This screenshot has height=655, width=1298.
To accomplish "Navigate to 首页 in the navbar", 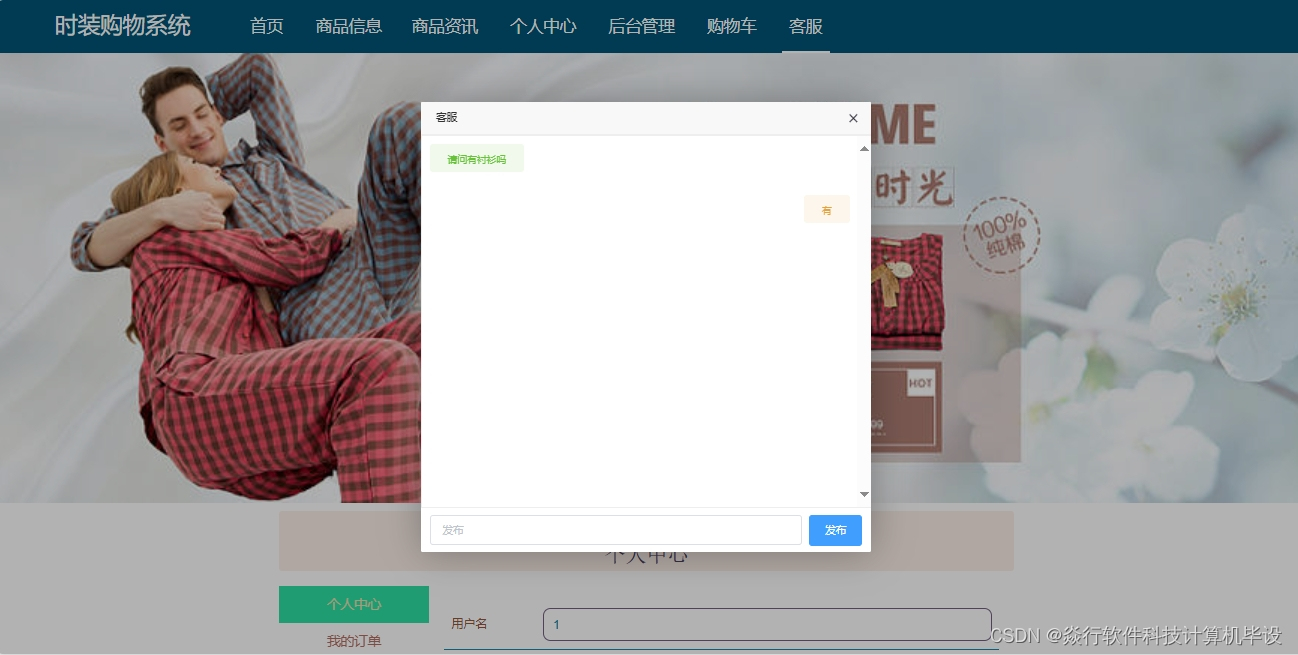I will click(x=265, y=27).
